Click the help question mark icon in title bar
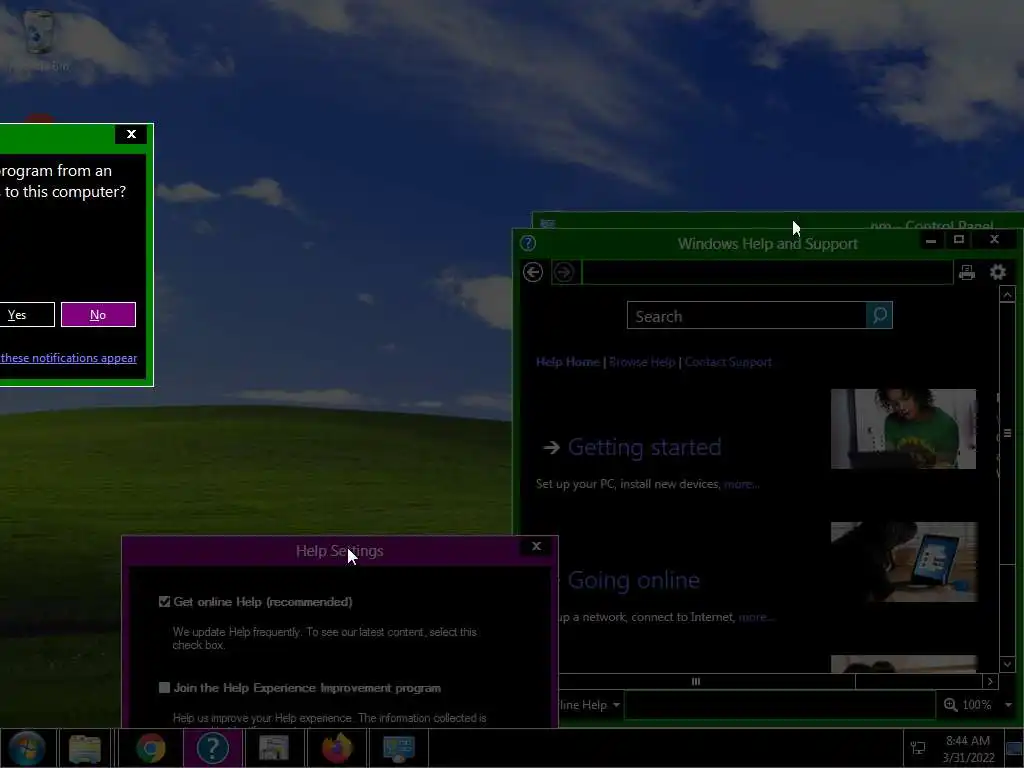 click(x=528, y=244)
